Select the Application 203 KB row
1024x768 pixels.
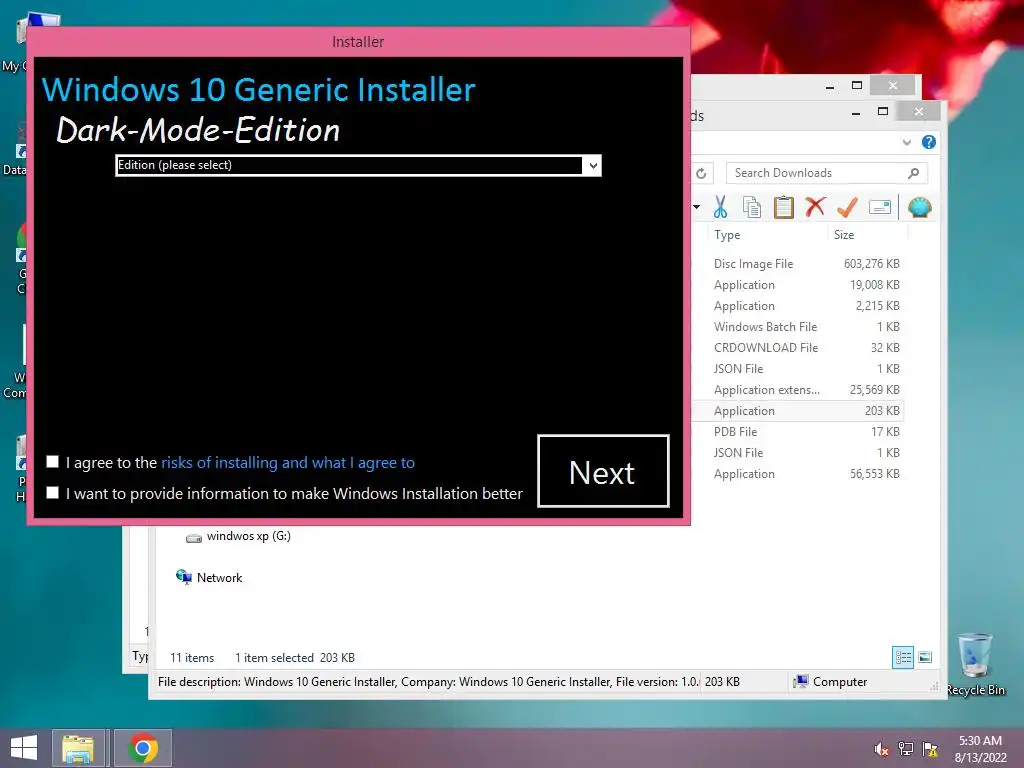tap(798, 411)
